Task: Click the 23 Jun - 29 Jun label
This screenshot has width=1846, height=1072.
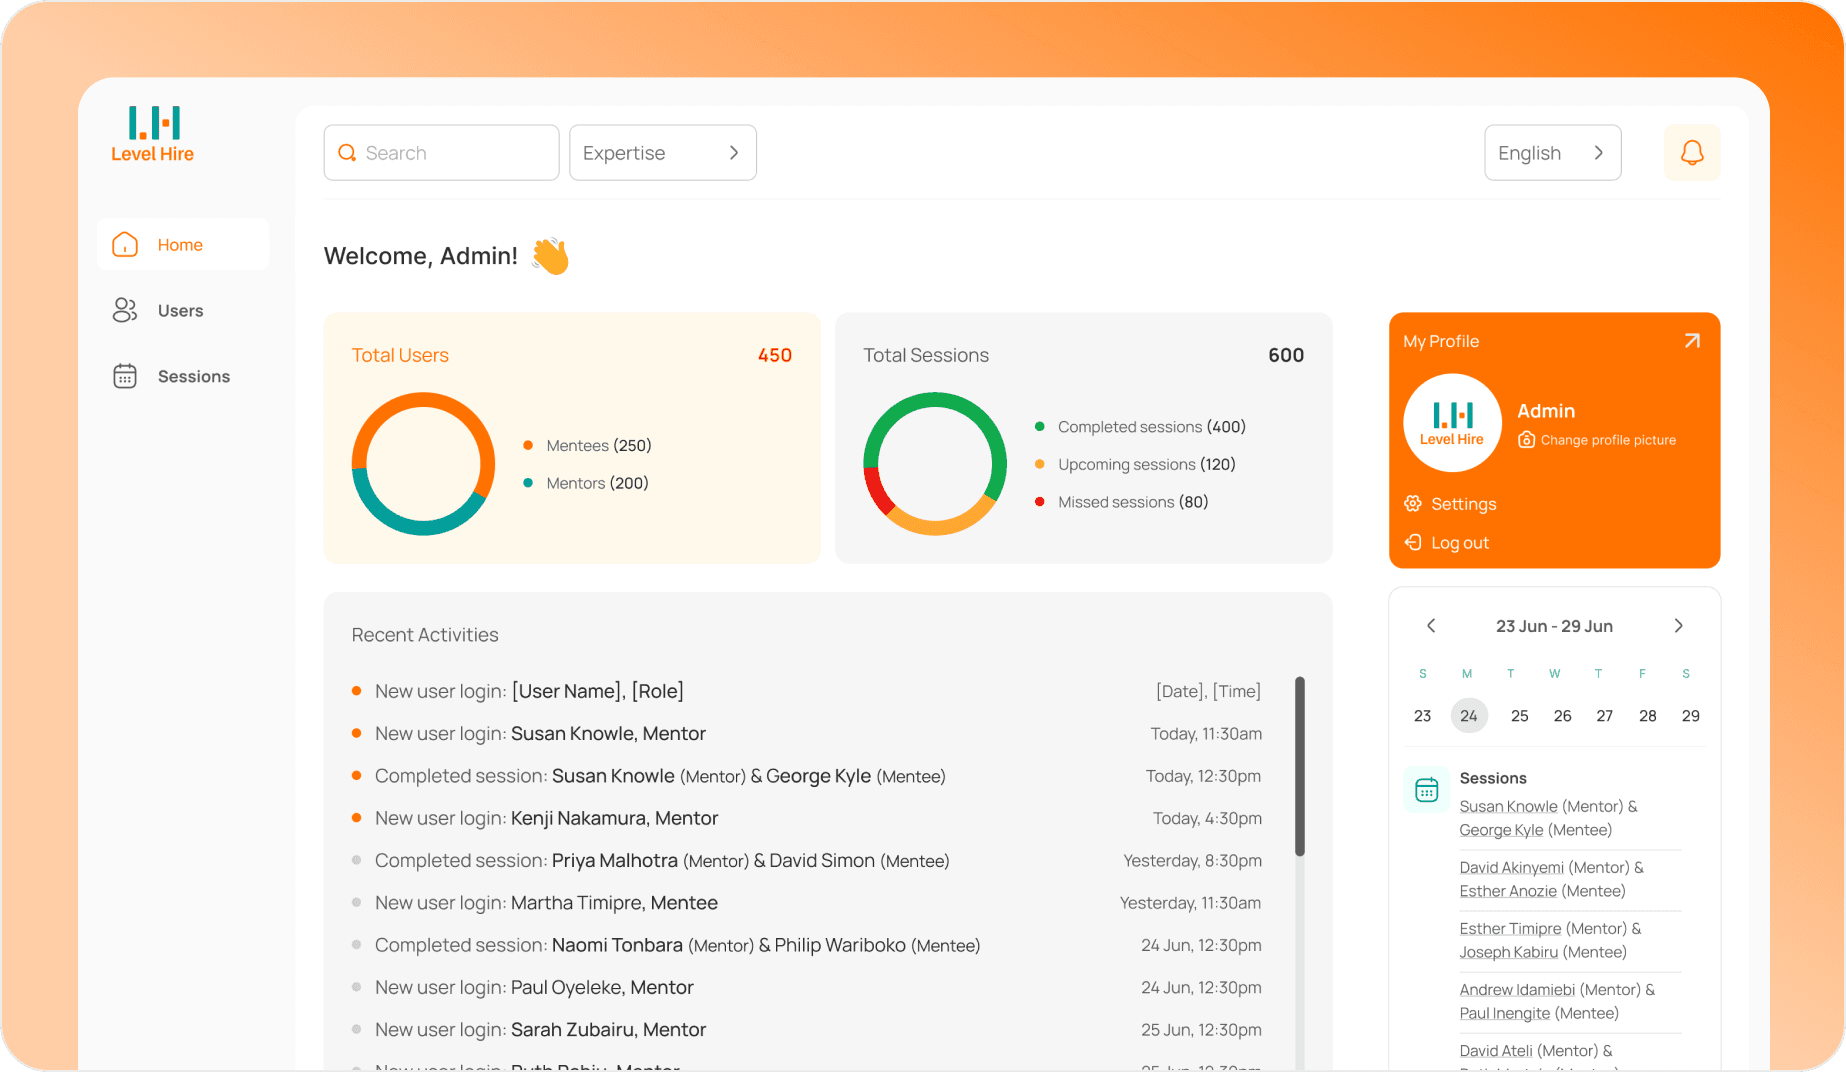Action: click(x=1554, y=626)
